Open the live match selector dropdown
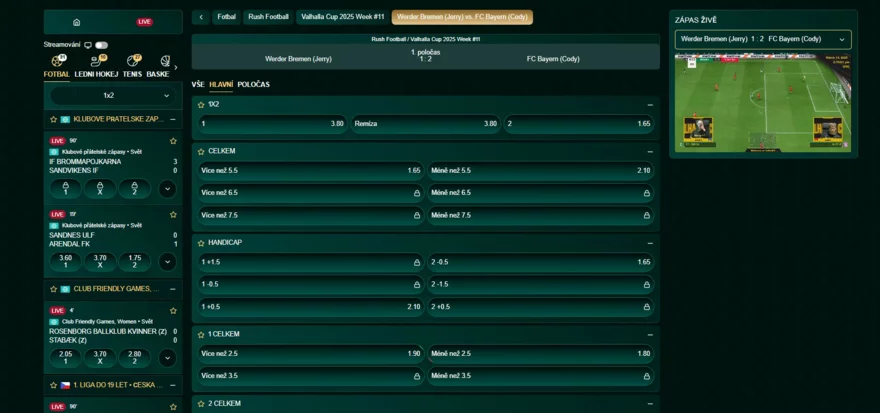The width and height of the screenshot is (880, 413). (763, 39)
